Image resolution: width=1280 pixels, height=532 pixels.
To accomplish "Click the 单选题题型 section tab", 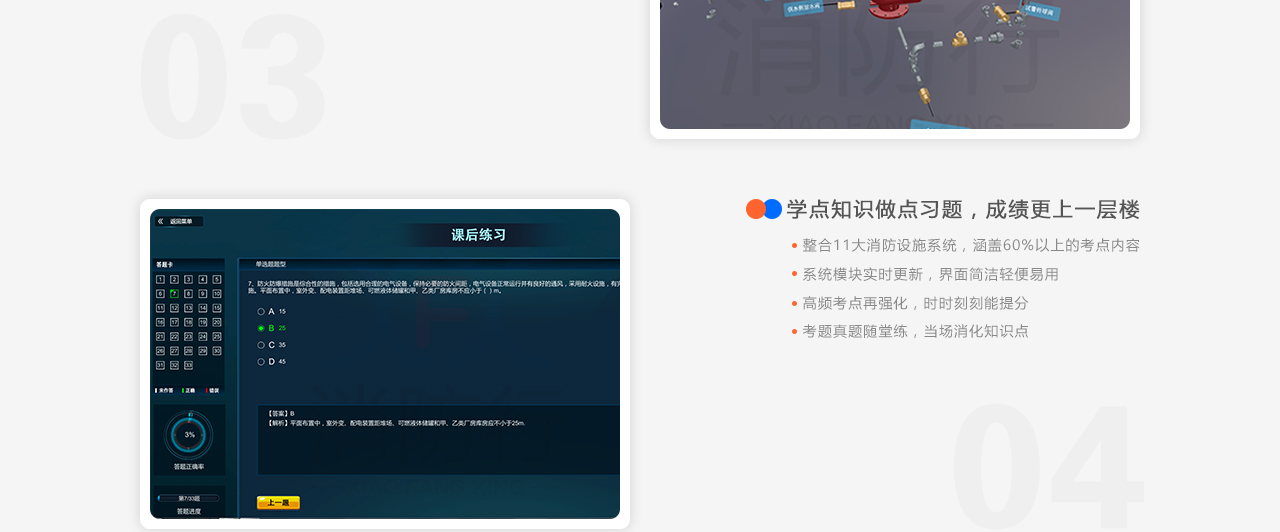I will 271,264.
